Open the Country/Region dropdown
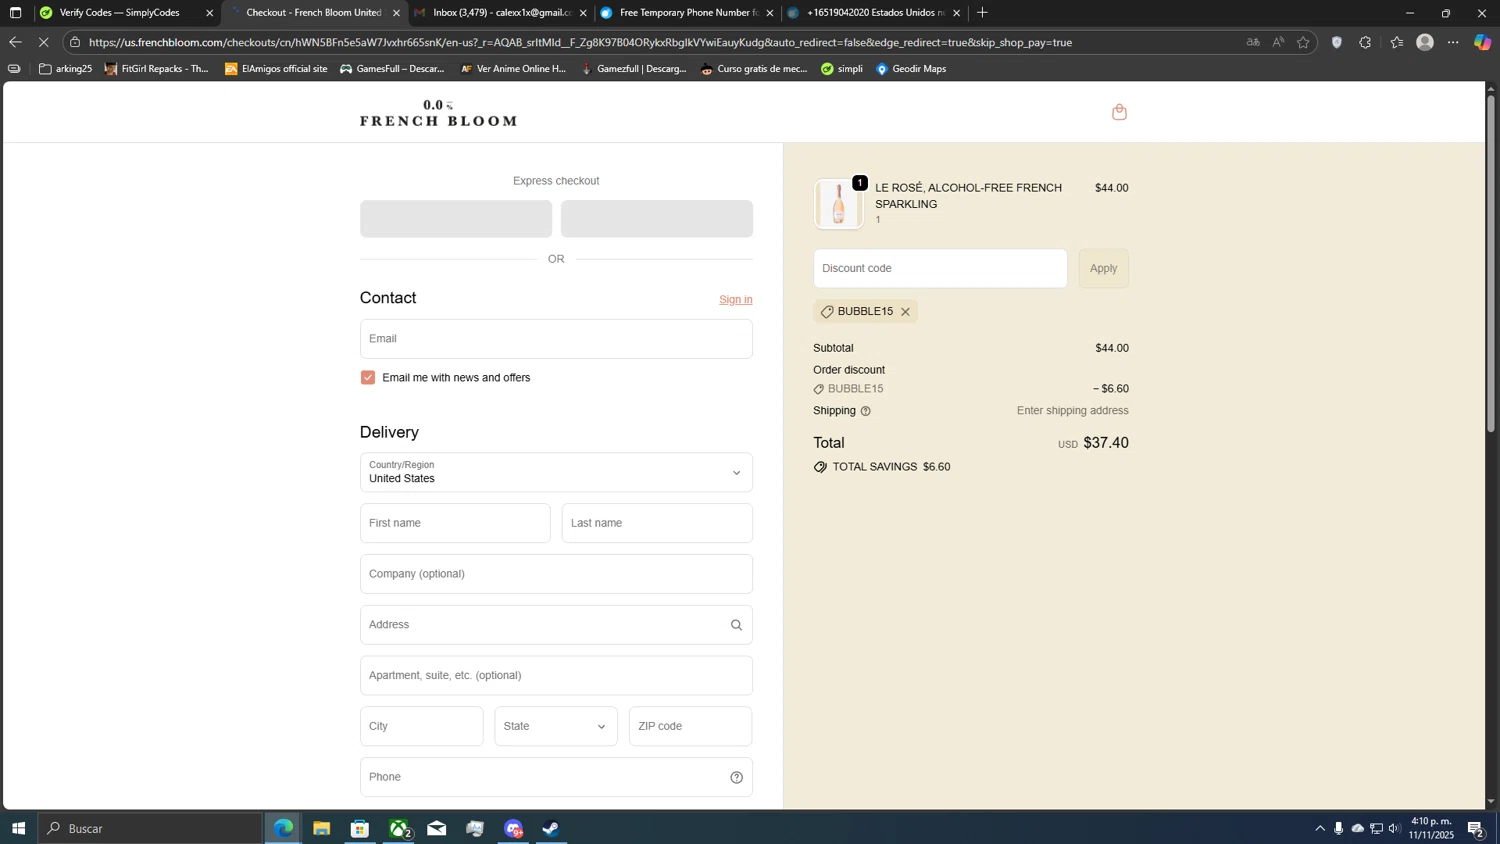This screenshot has width=1500, height=844. (556, 472)
